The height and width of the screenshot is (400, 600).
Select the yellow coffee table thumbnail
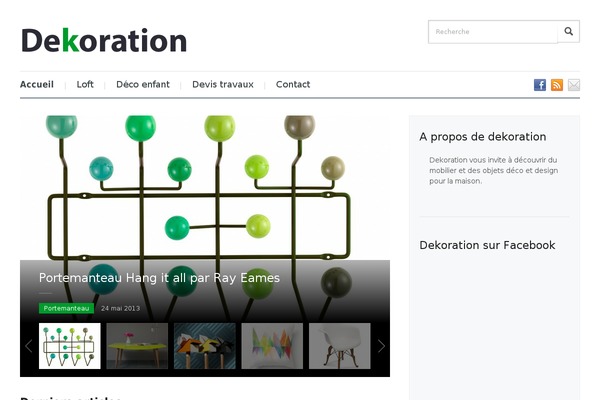[x=137, y=346]
